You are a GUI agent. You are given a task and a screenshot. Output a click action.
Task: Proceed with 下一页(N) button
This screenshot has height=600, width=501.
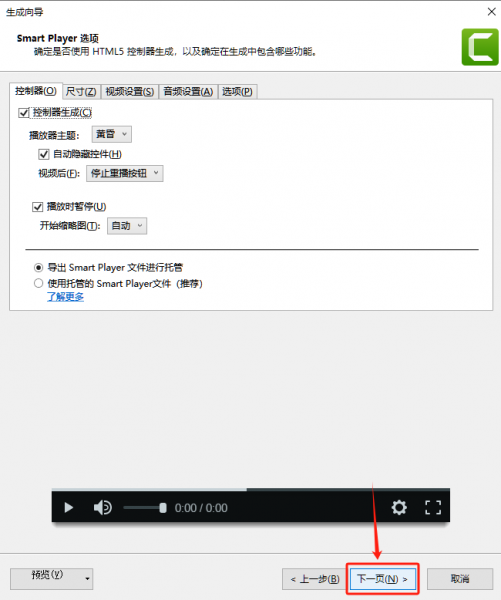coord(383,579)
